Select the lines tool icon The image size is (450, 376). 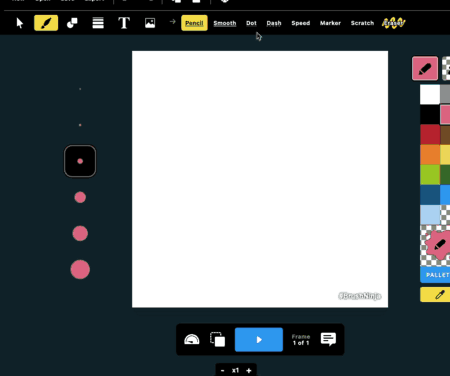coord(98,23)
